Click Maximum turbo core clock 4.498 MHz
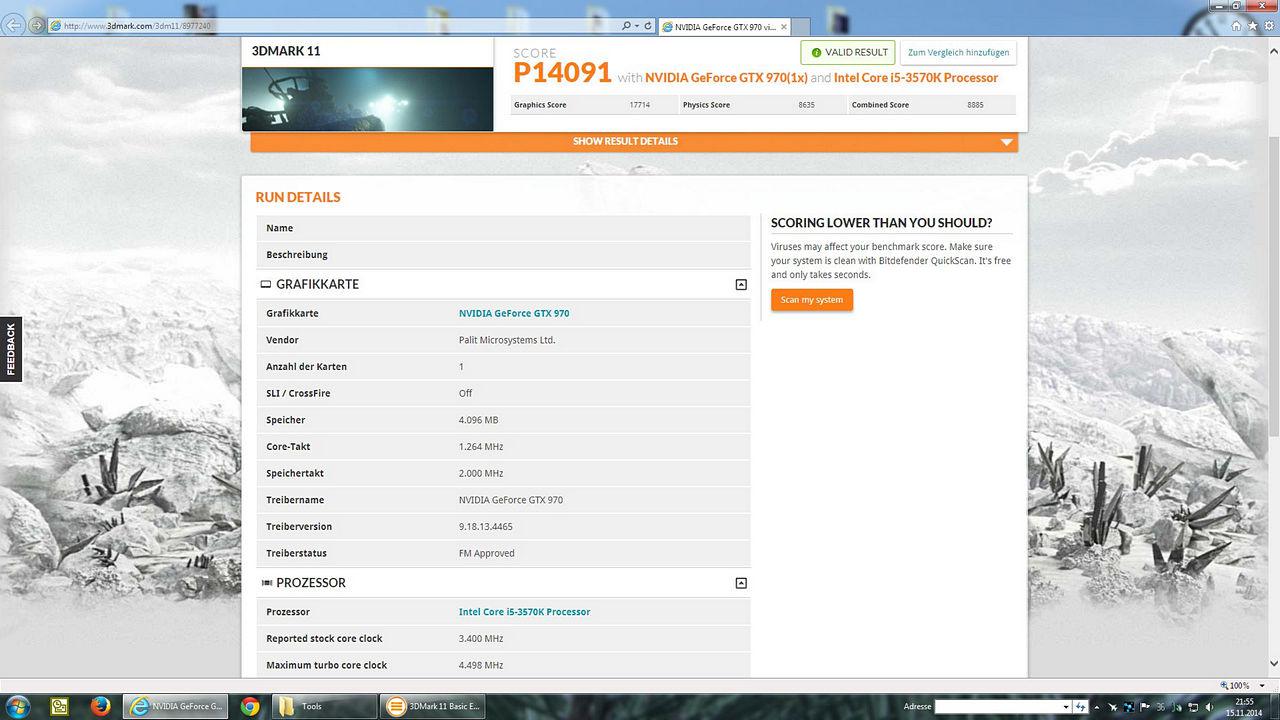 [481, 665]
